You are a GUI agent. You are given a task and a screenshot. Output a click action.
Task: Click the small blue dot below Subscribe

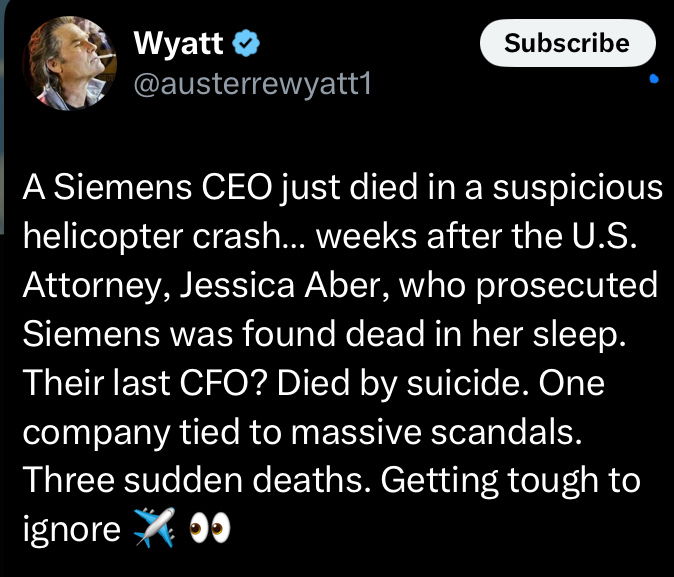click(x=652, y=79)
